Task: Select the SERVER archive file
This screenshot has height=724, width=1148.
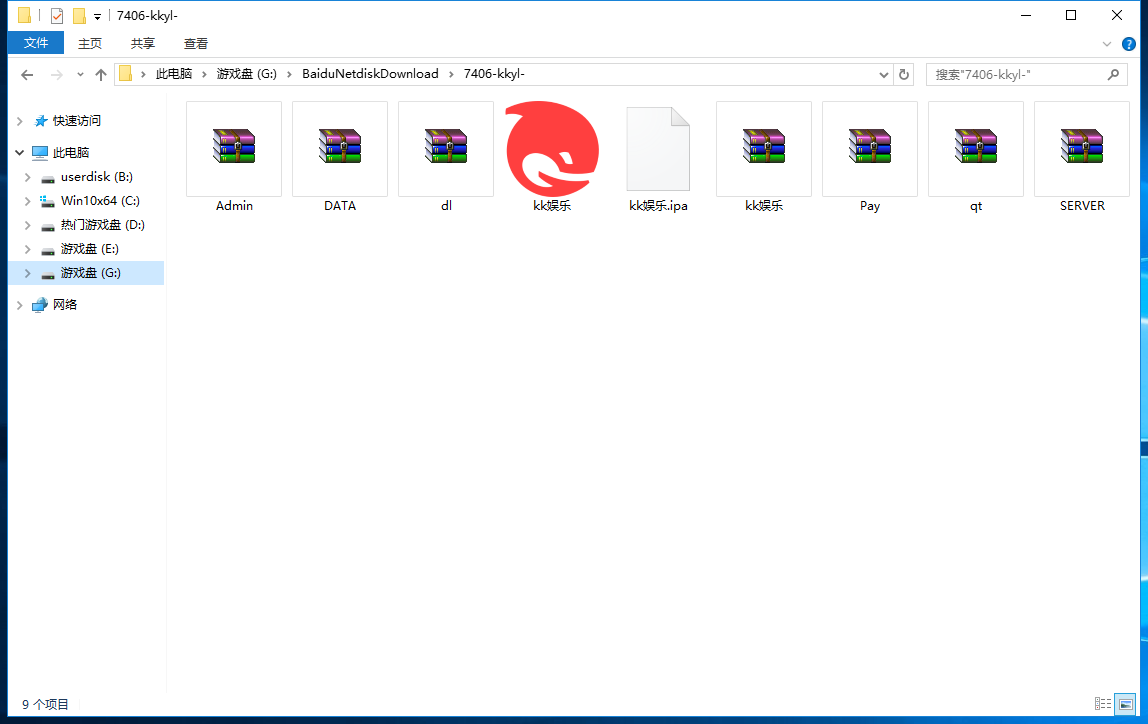Action: (x=1082, y=148)
